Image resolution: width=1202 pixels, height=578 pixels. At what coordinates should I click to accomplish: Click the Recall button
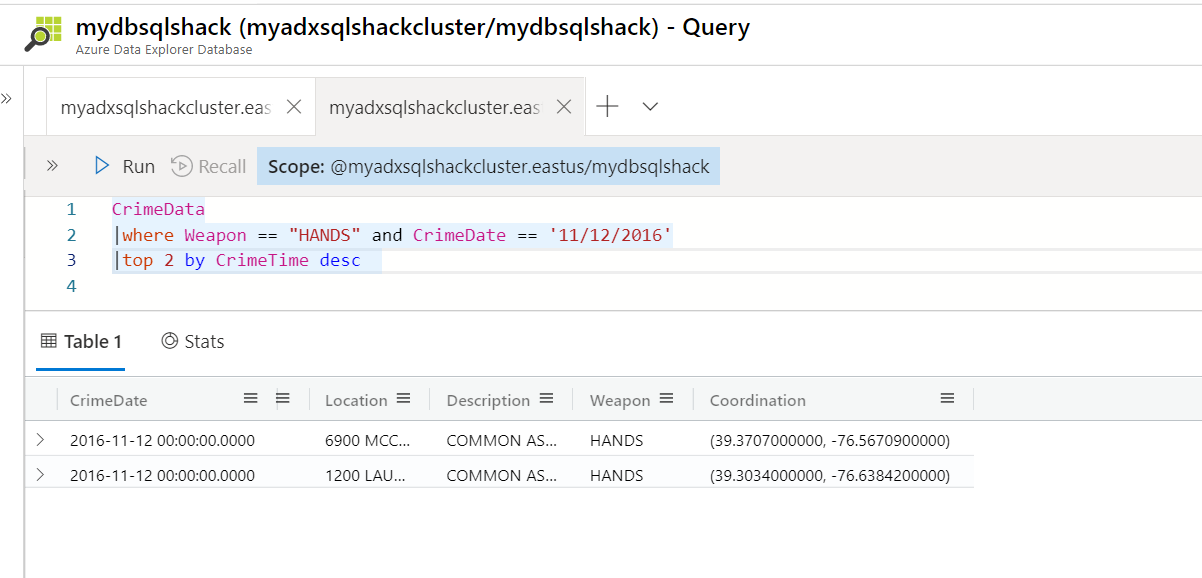[208, 166]
